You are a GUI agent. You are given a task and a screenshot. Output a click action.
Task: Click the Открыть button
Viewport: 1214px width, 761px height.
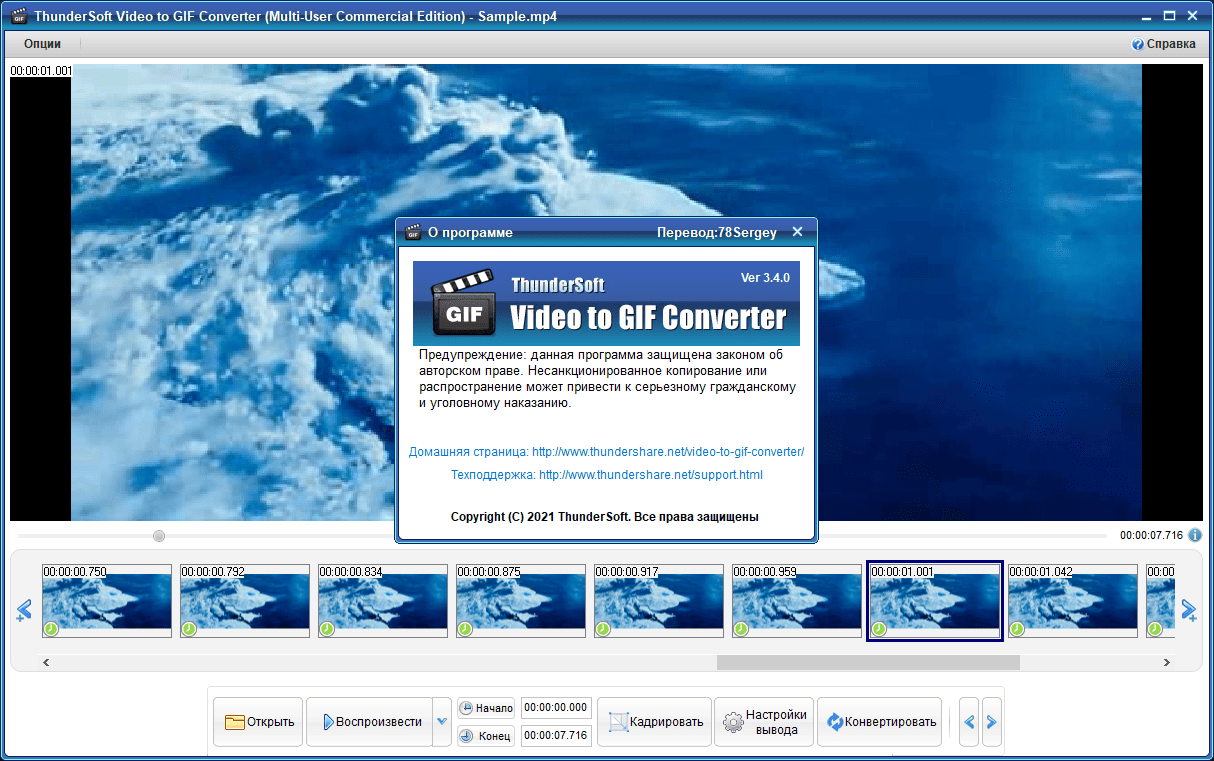point(258,722)
